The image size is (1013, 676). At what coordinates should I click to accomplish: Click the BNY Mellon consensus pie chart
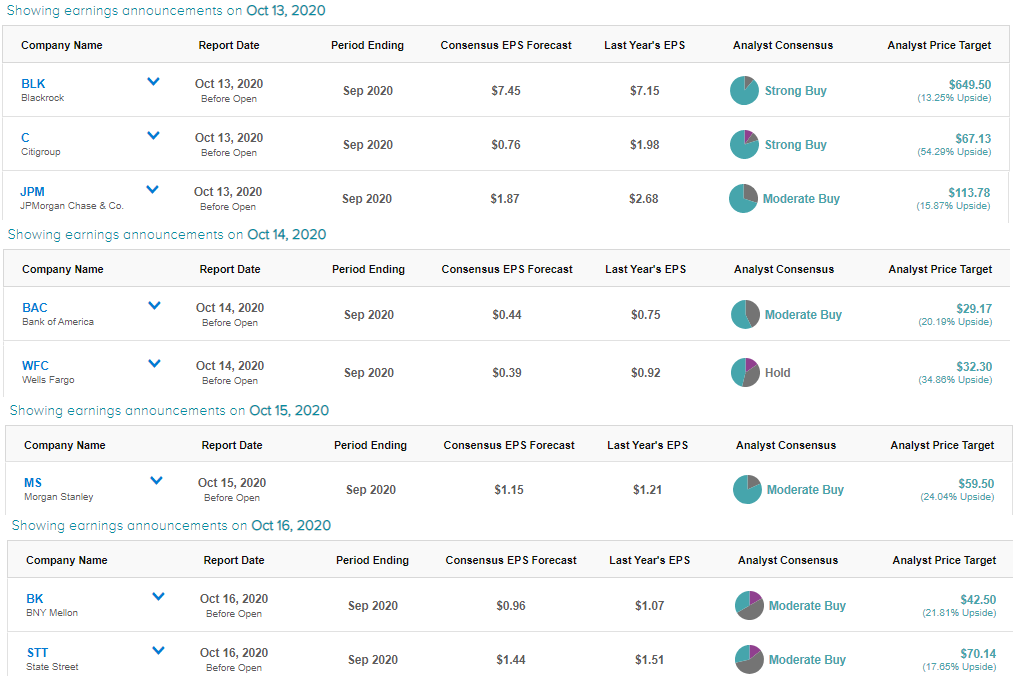749,606
